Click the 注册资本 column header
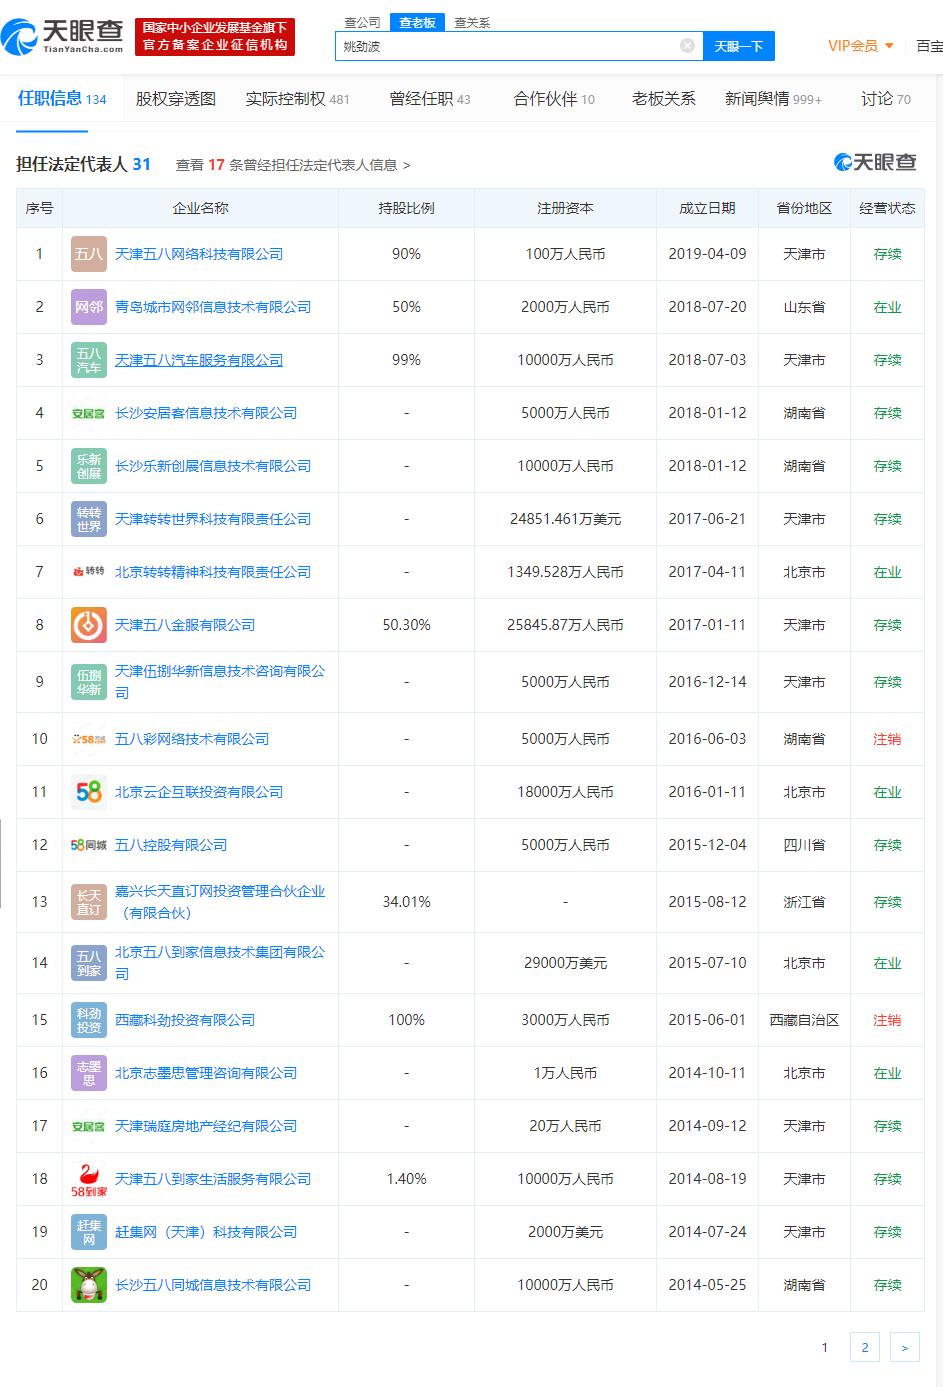943x1387 pixels. click(565, 208)
